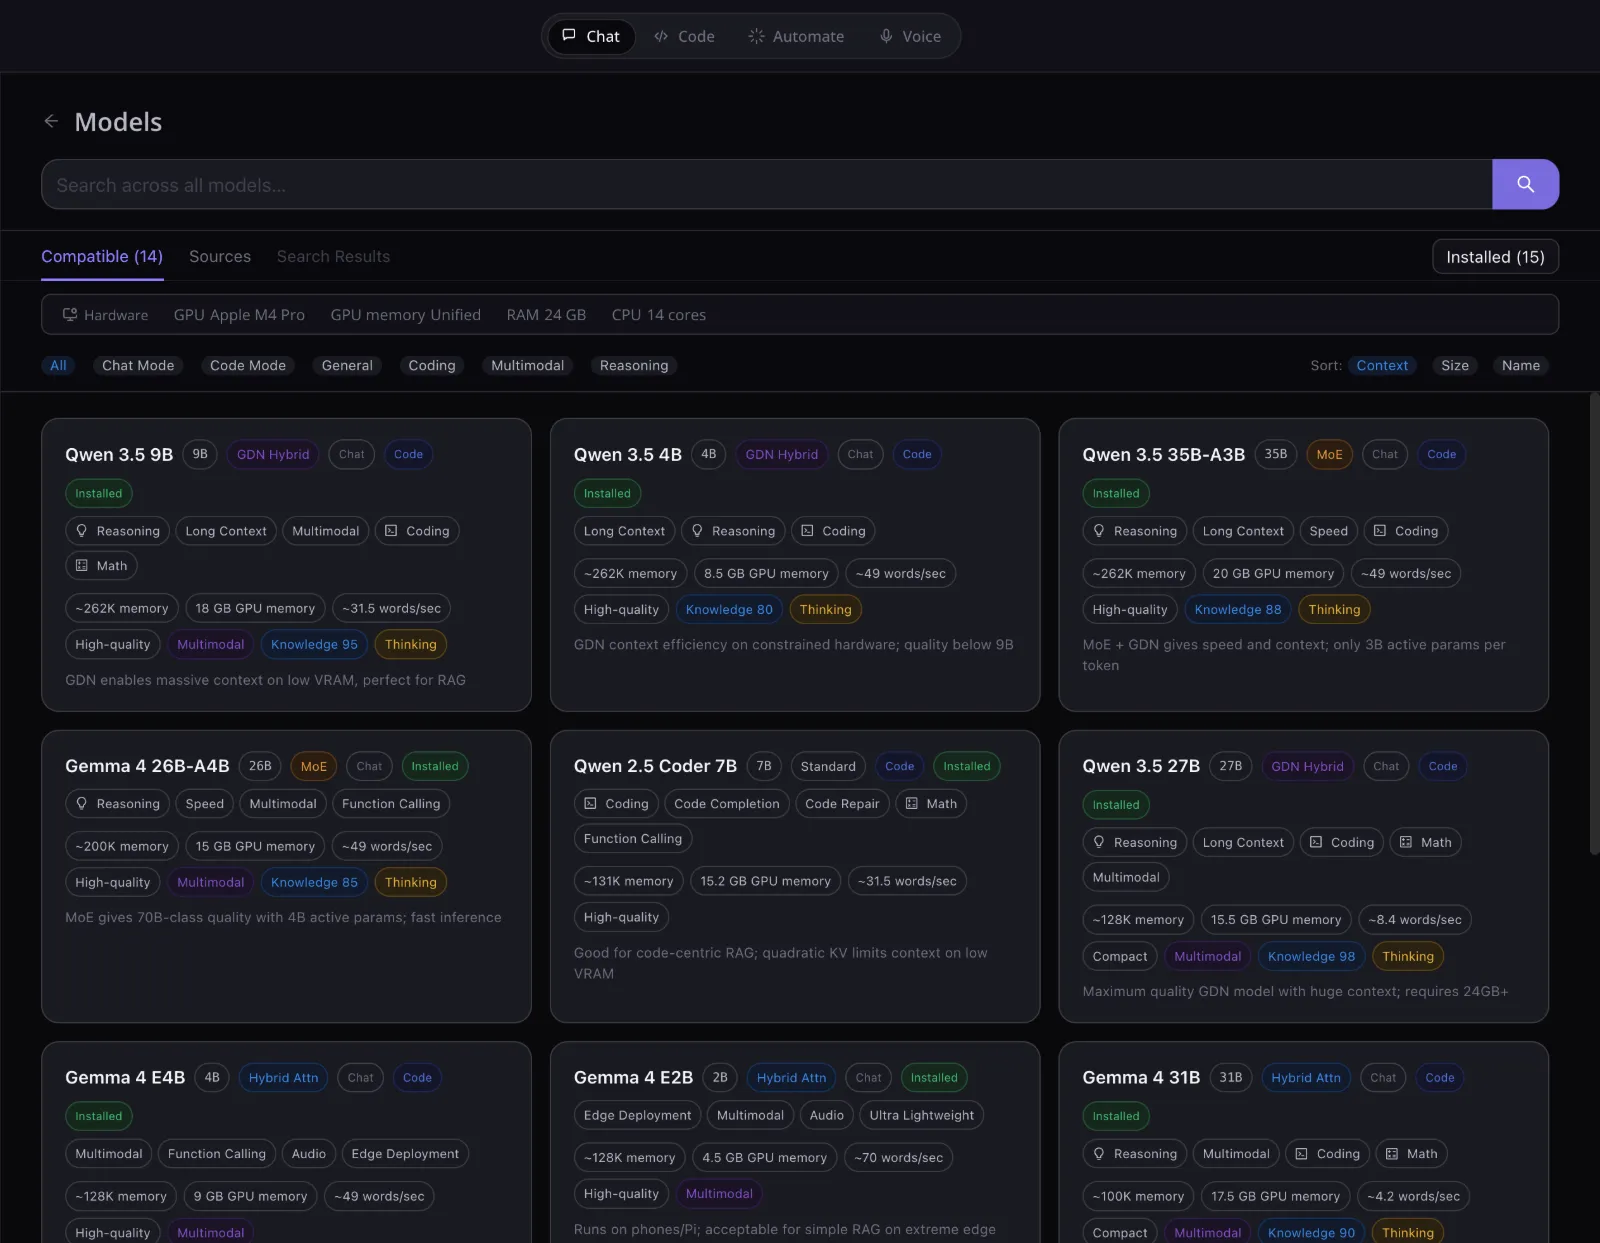1600x1243 pixels.
Task: Click Coding tag icon on Qwen 2.5 Coder 7B
Action: 591,804
